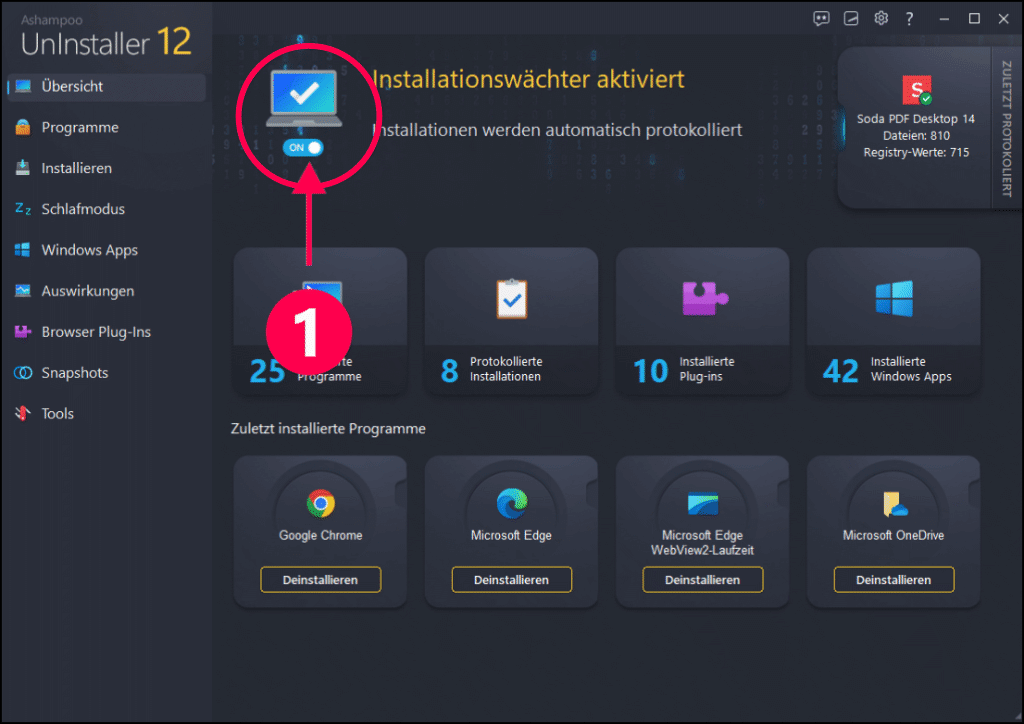Expand the Zuletzt protokolliert side tab
Image resolution: width=1024 pixels, height=724 pixels.
[1006, 128]
